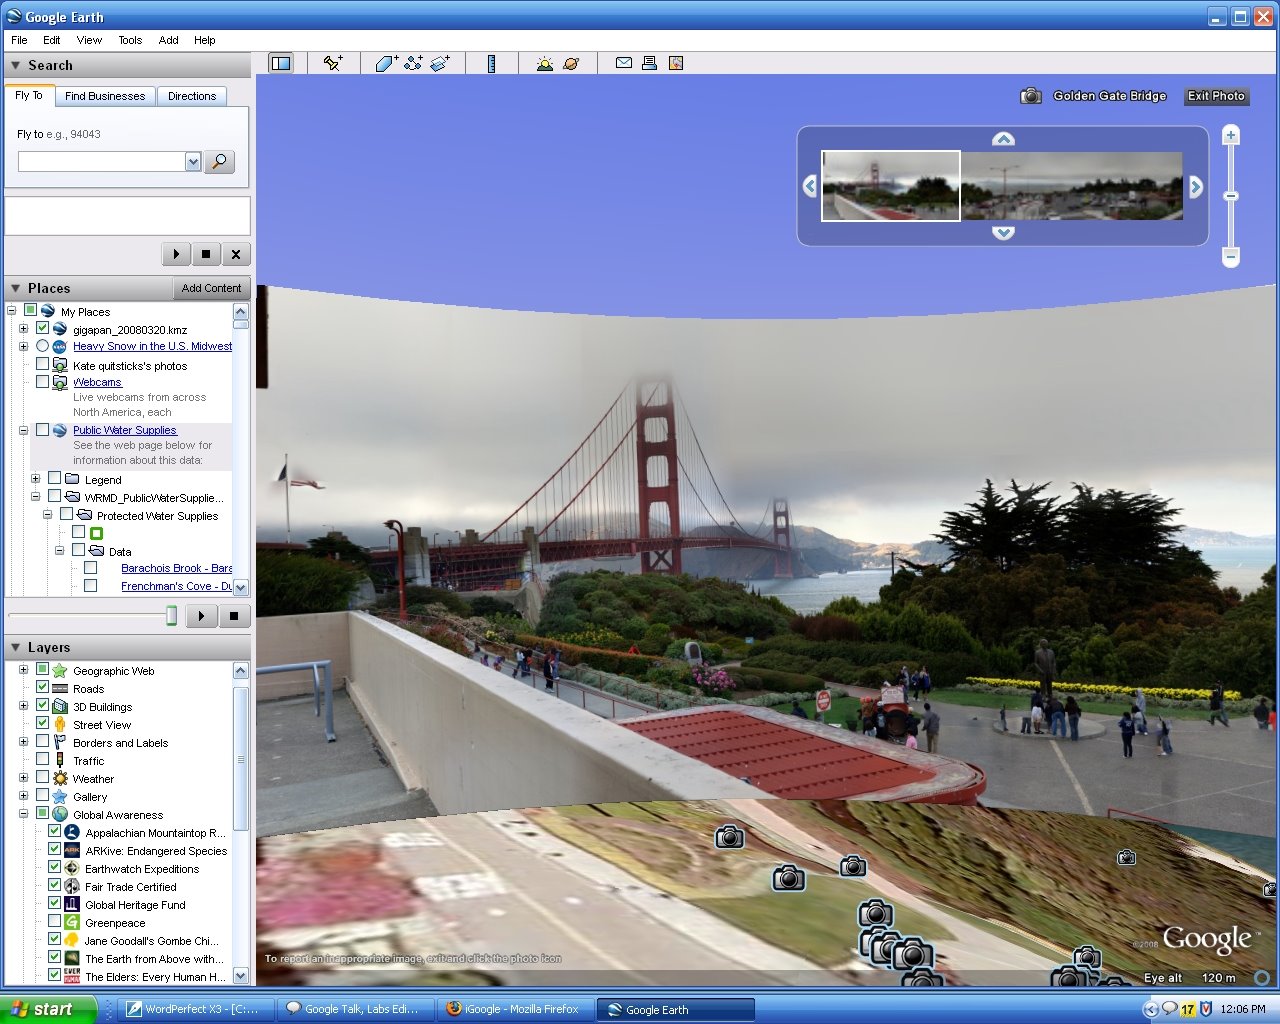Click the Add Image Overlay icon

(x=440, y=63)
